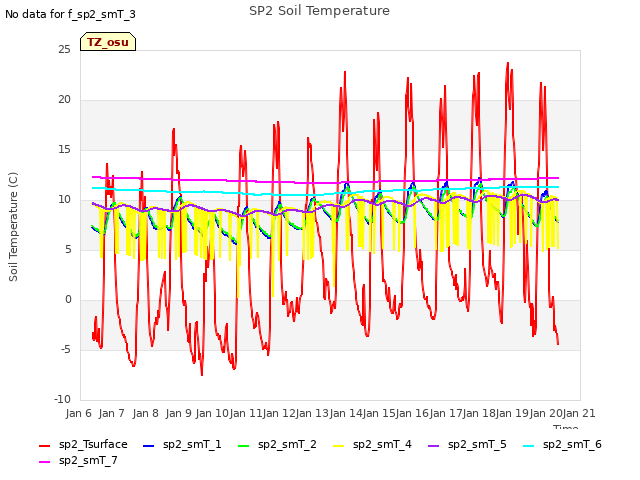Click the 15 y-axis tick label
The image size is (640, 480).
(64, 149)
